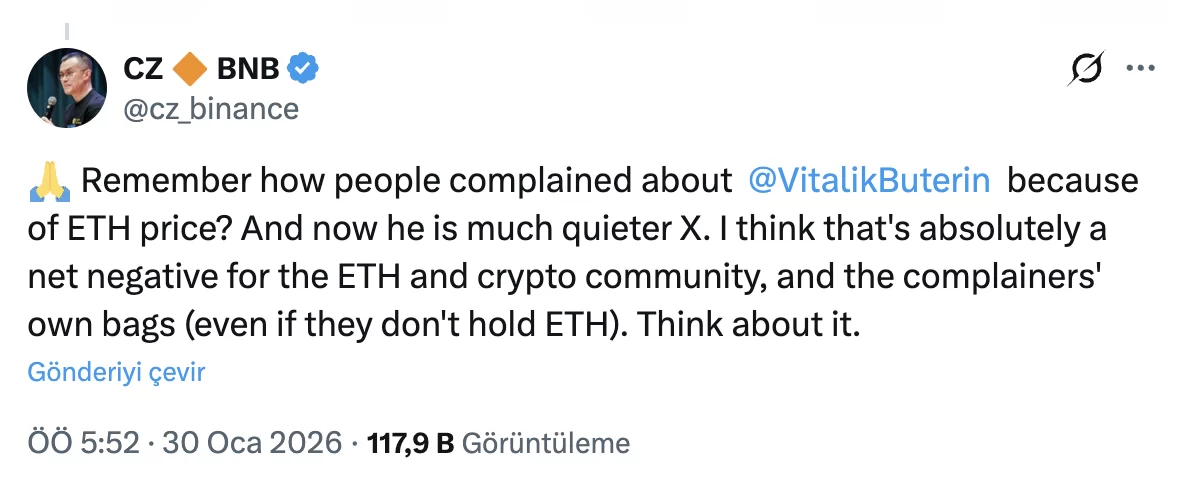Click the 117,9 B view count
This screenshot has height=488, width=1188.
pos(411,443)
